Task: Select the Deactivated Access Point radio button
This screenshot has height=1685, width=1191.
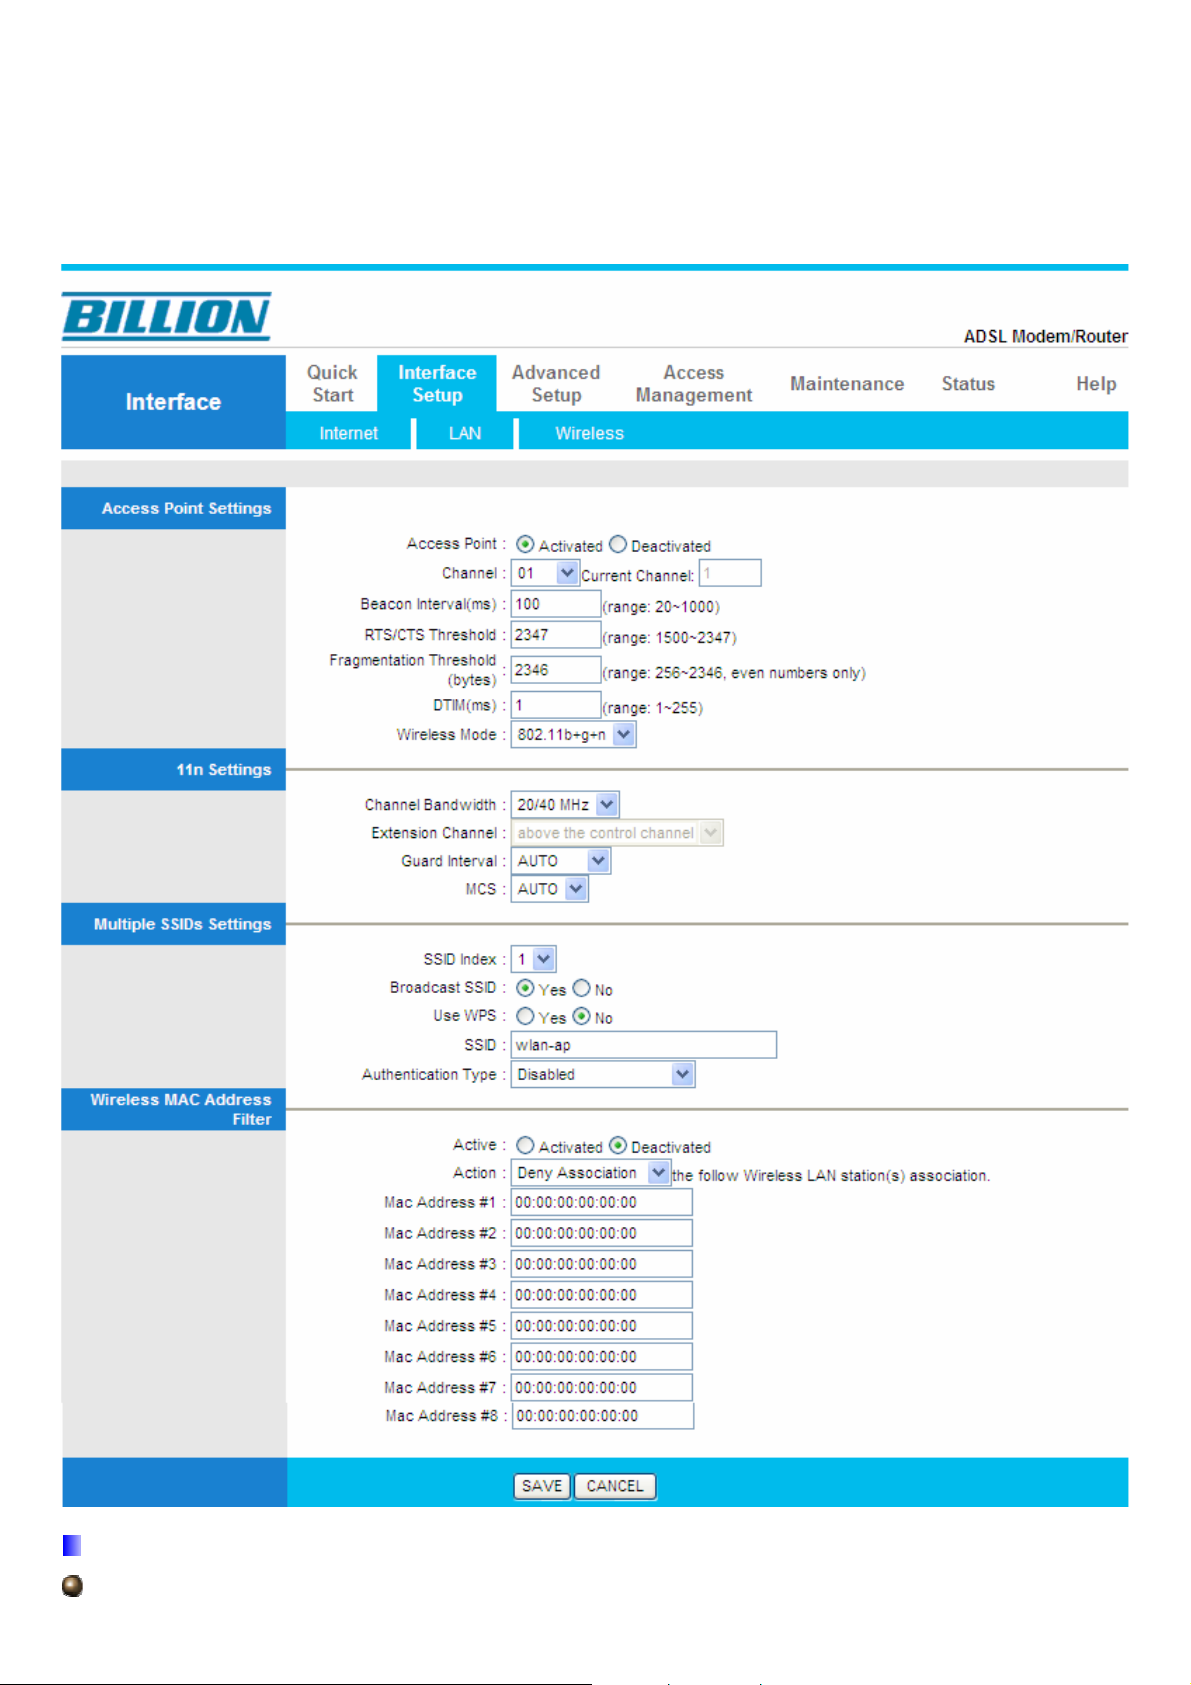Action: pyautogui.click(x=618, y=544)
